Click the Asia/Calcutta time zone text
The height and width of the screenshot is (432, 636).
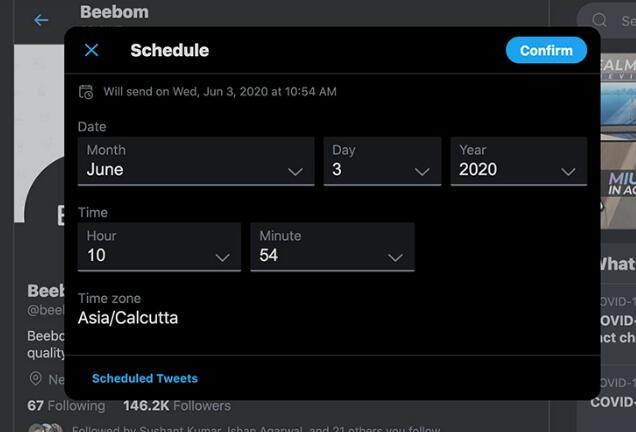[x=128, y=318]
